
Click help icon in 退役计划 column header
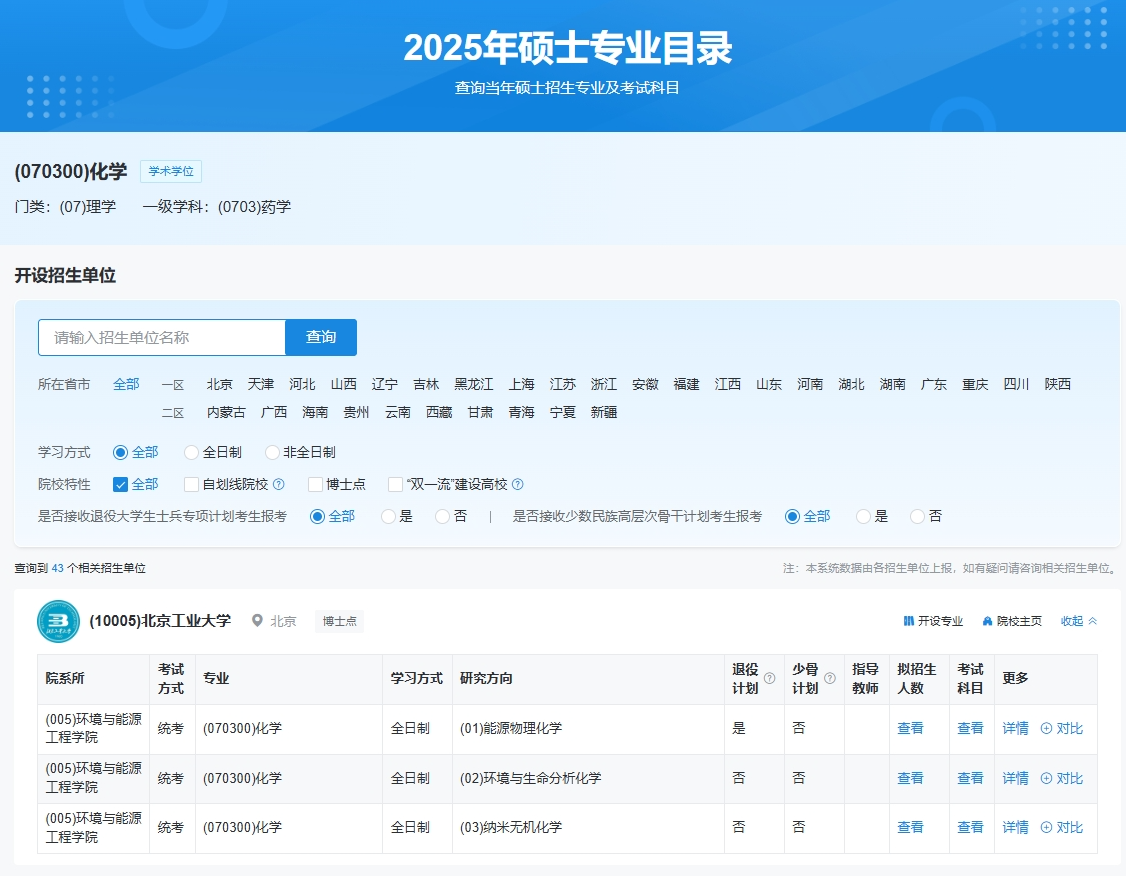769,678
